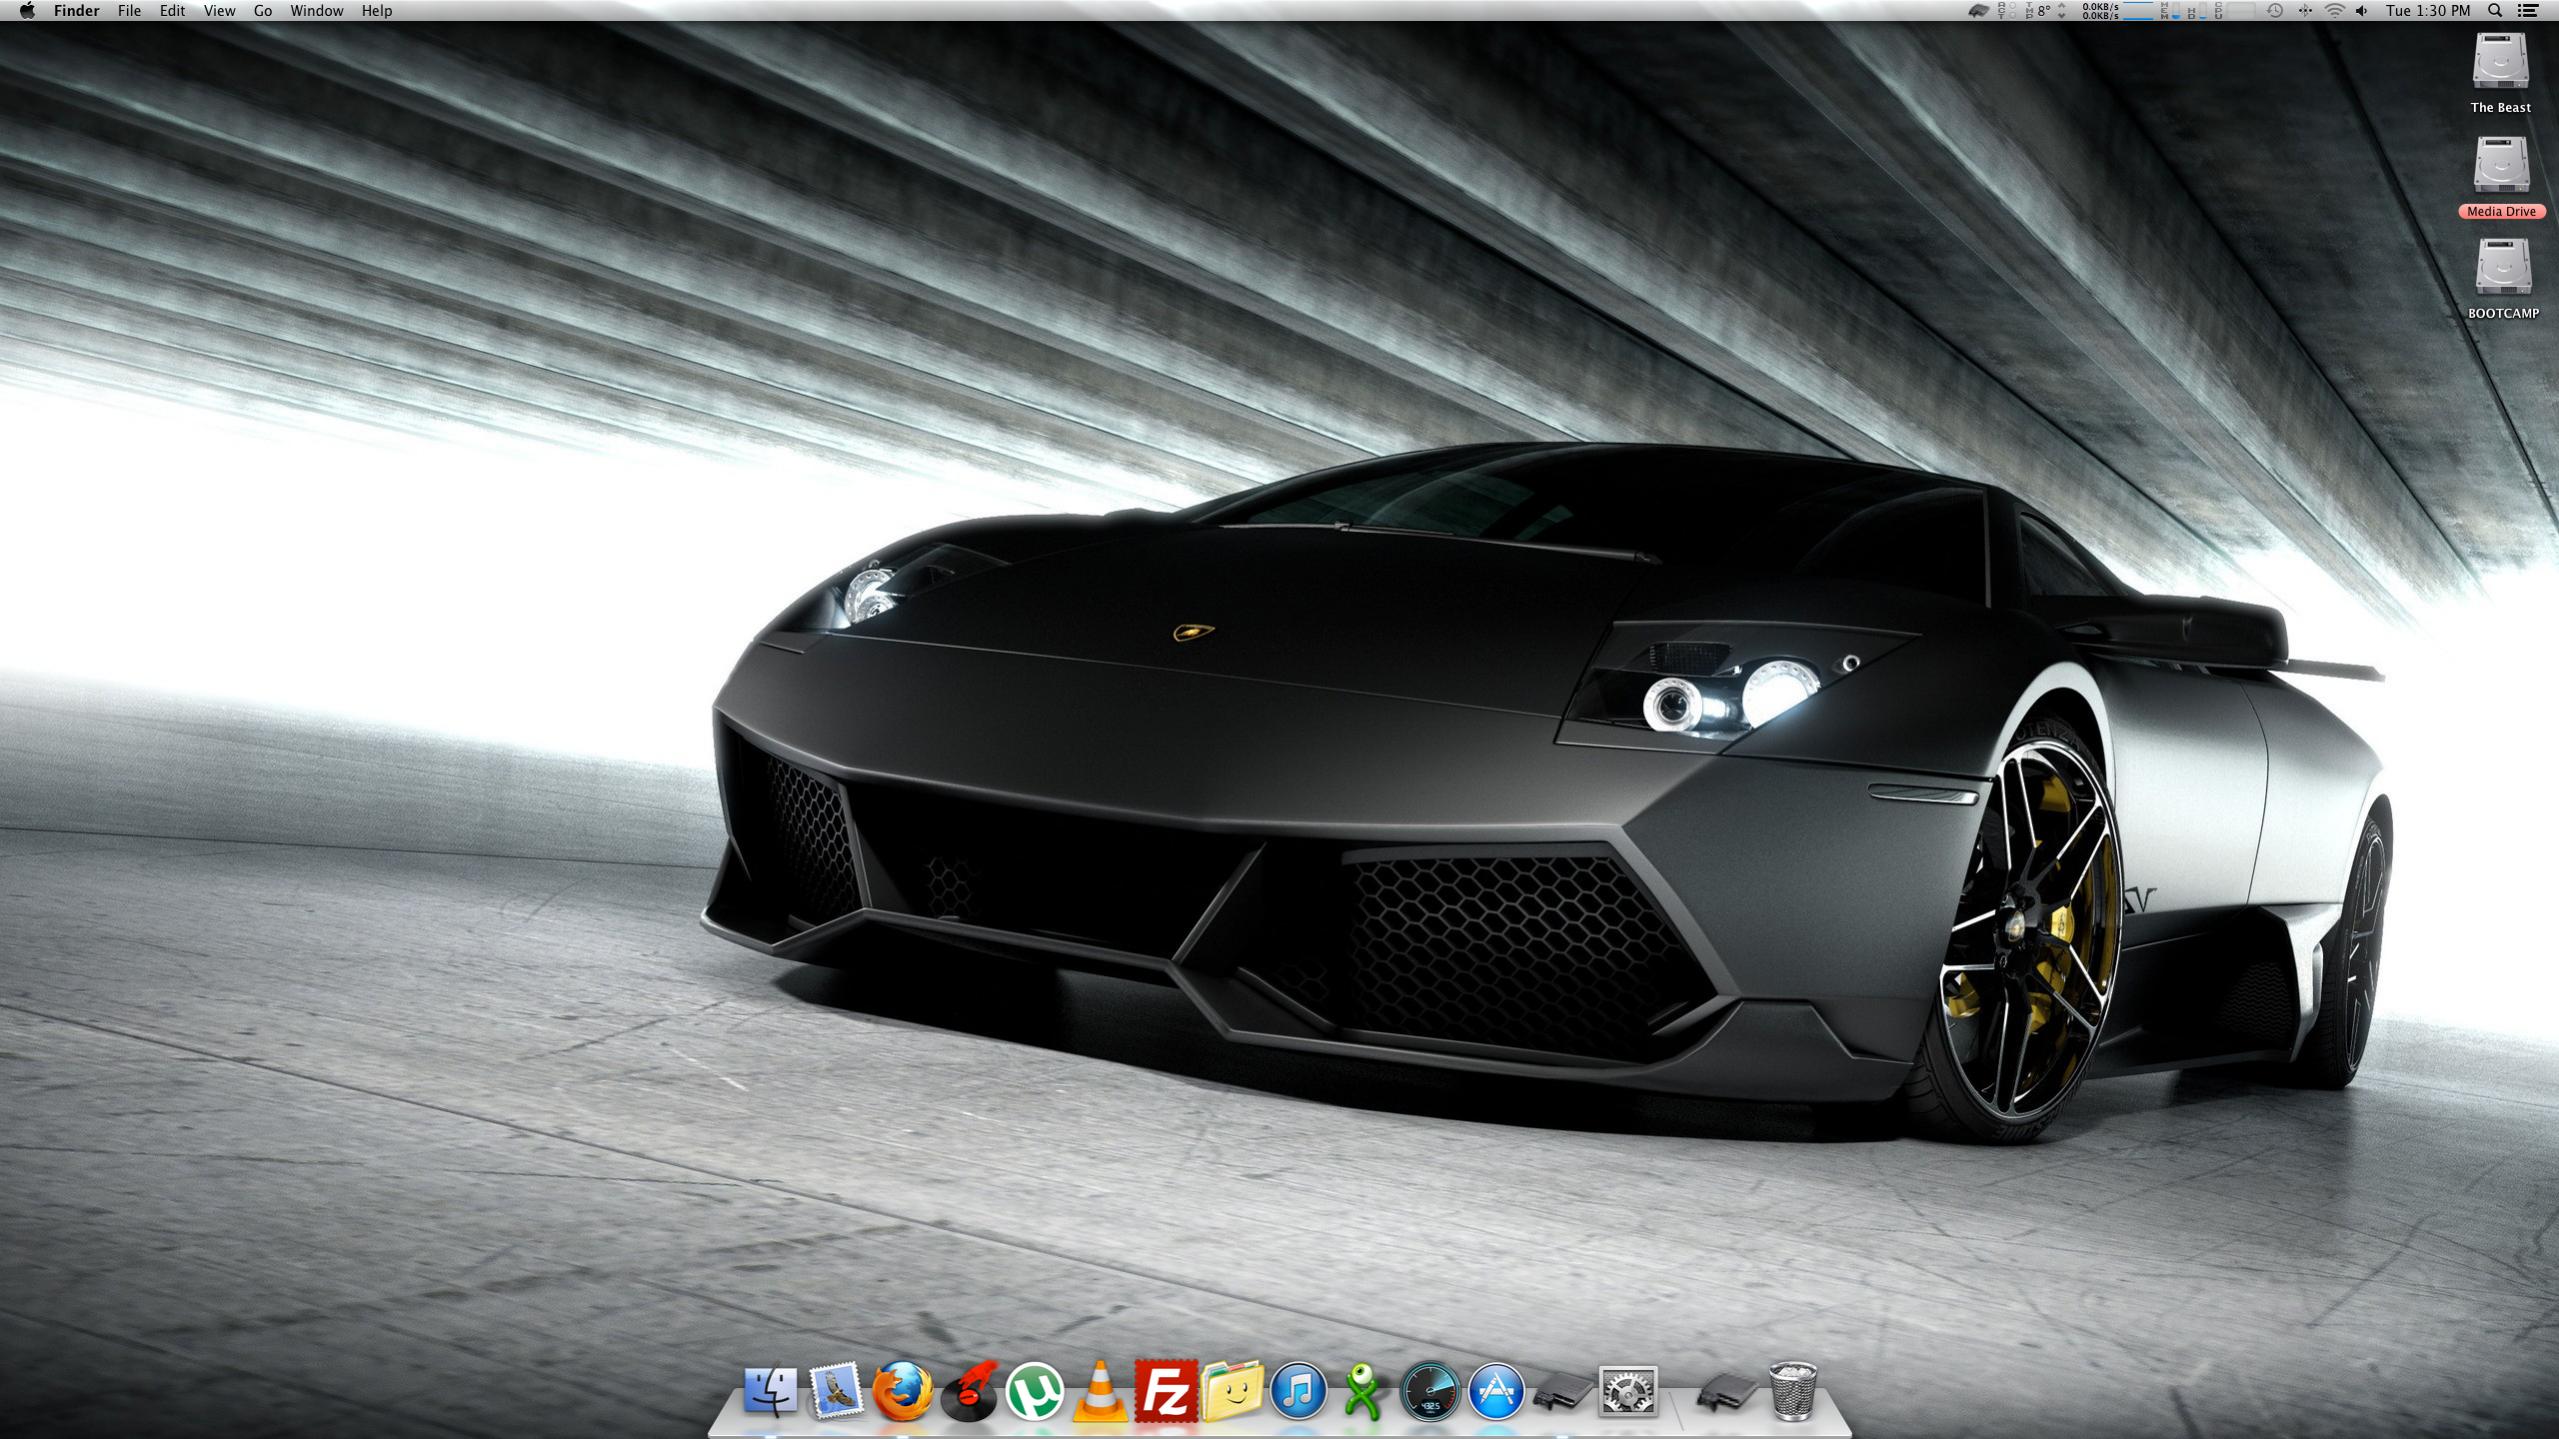Click the Trash in the dock
The height and width of the screenshot is (1439, 2559).
coord(1793,1391)
